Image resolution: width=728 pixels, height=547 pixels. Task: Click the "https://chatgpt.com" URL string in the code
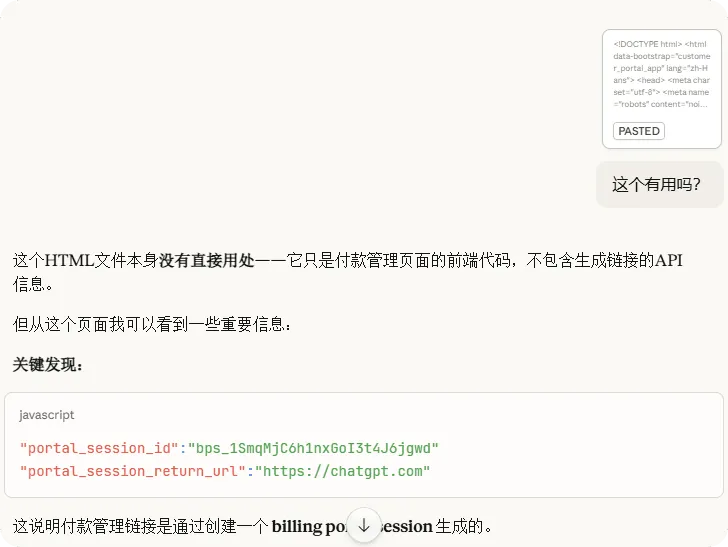(x=342, y=471)
